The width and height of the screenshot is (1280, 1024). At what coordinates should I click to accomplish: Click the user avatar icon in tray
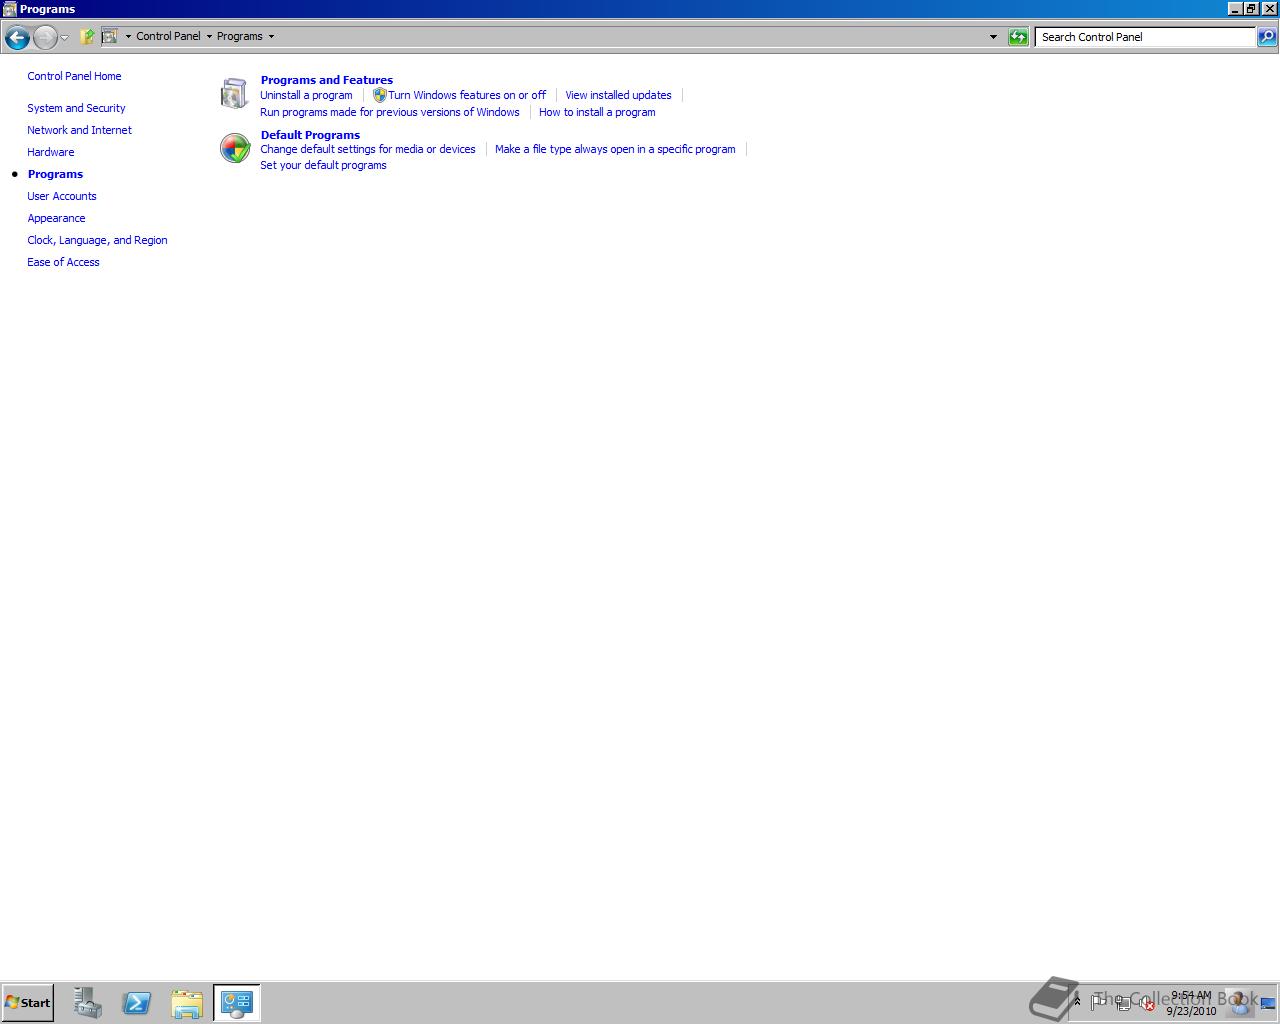click(1240, 1002)
